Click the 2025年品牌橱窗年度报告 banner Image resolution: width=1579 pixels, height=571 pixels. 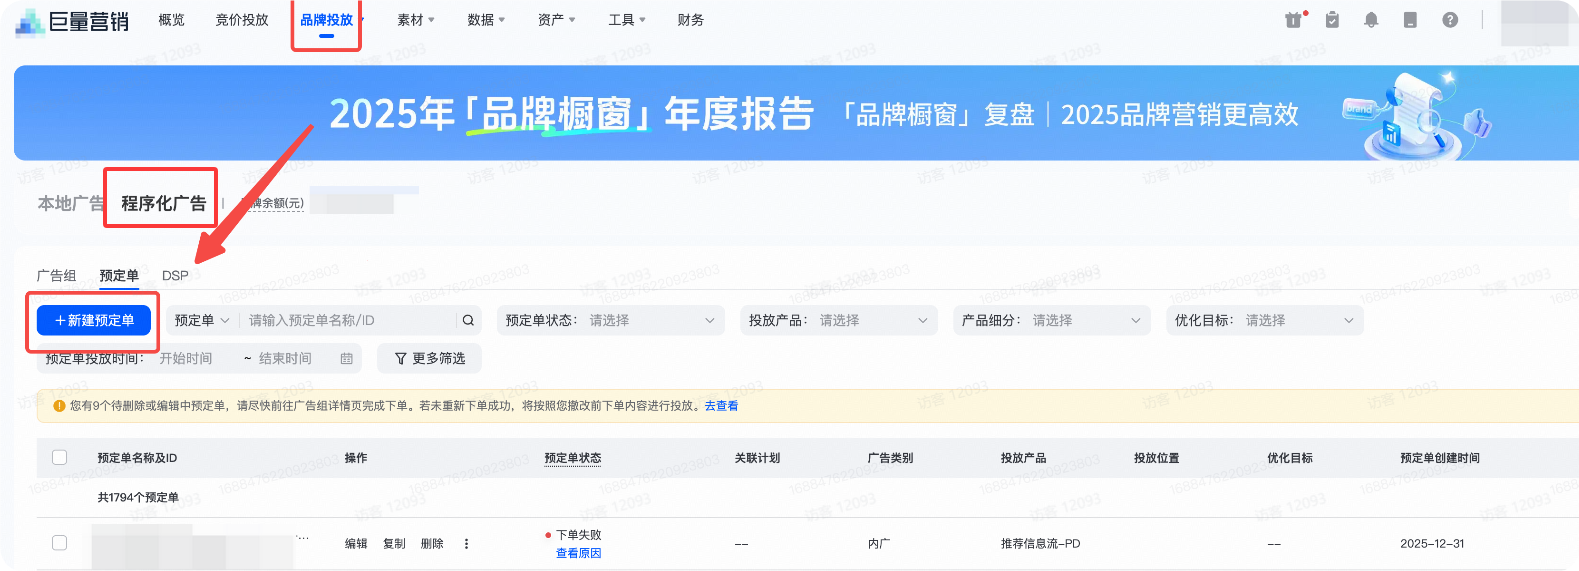point(796,113)
